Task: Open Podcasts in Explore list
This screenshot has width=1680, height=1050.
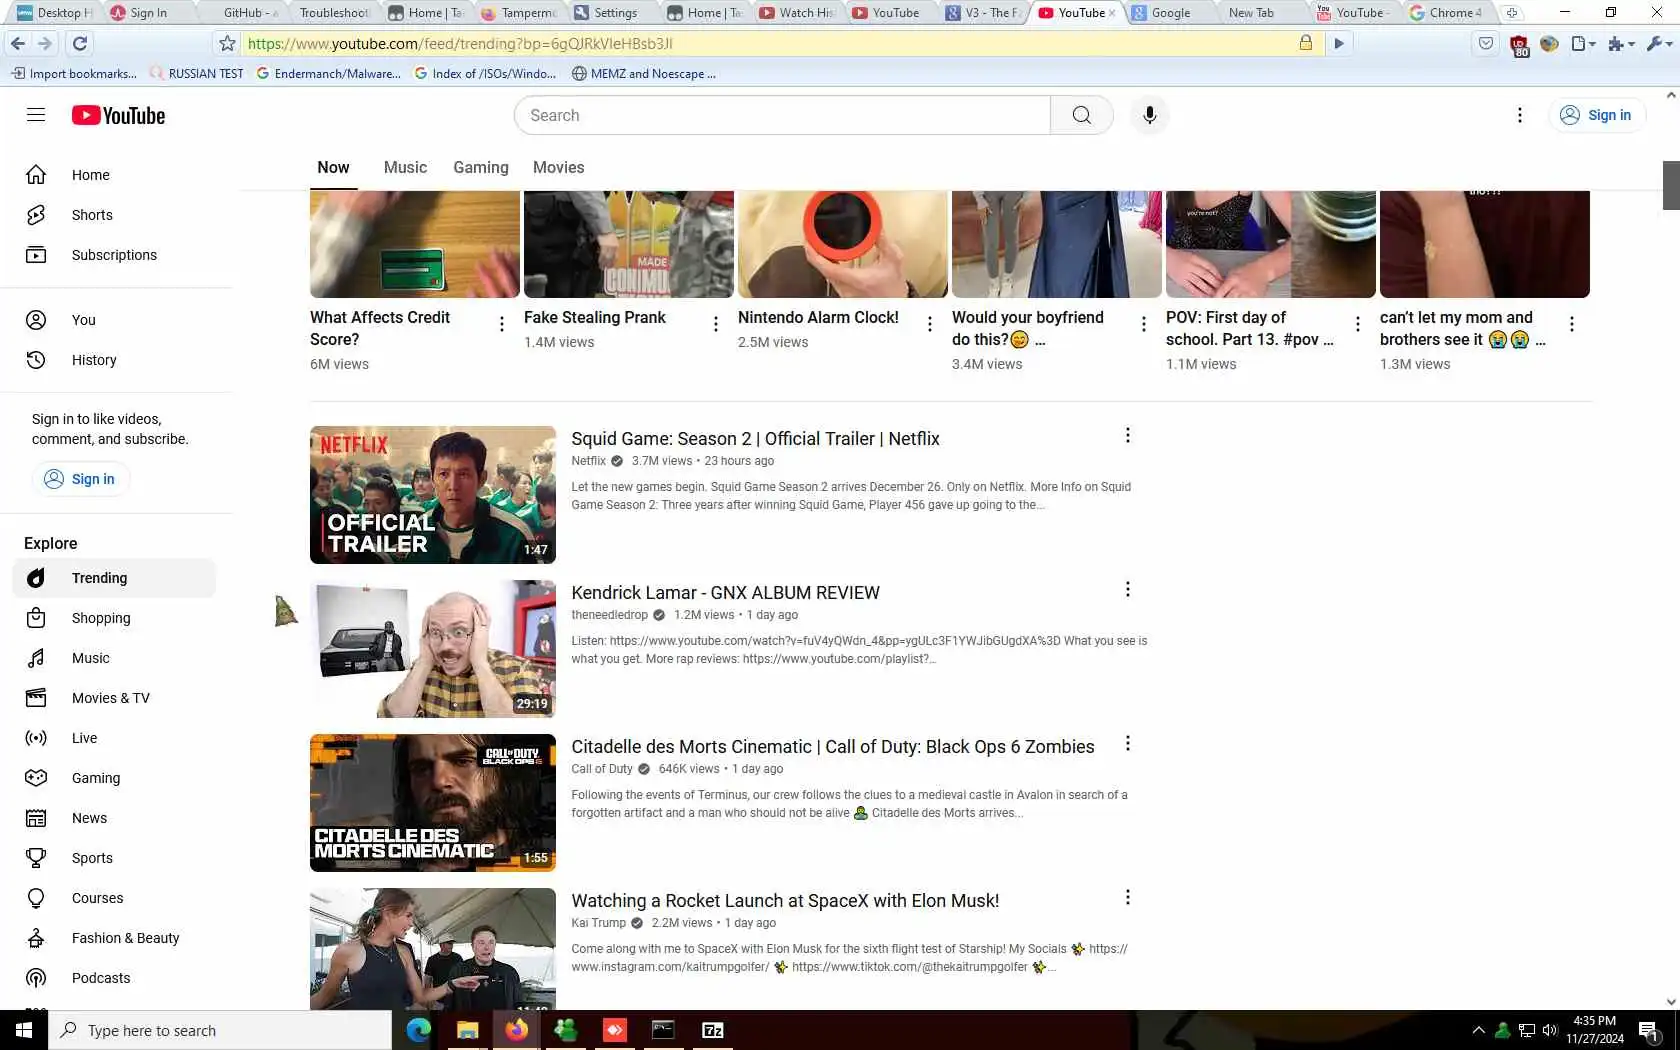Action: [x=116, y=978]
